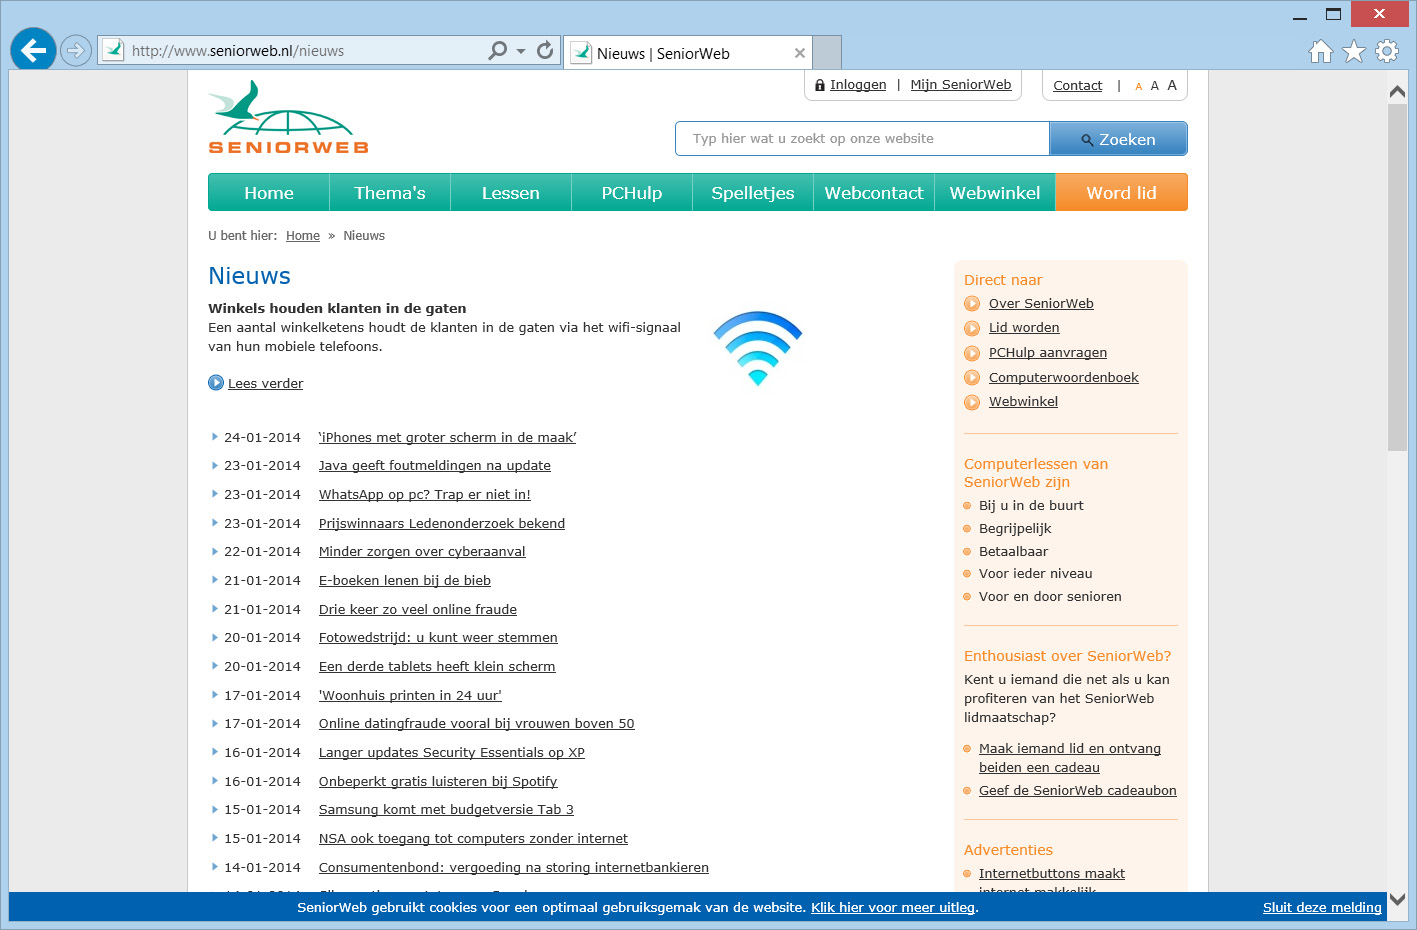Open the Mijn SeniorWeb link
Viewport: 1417px width, 930px height.
[x=961, y=85]
